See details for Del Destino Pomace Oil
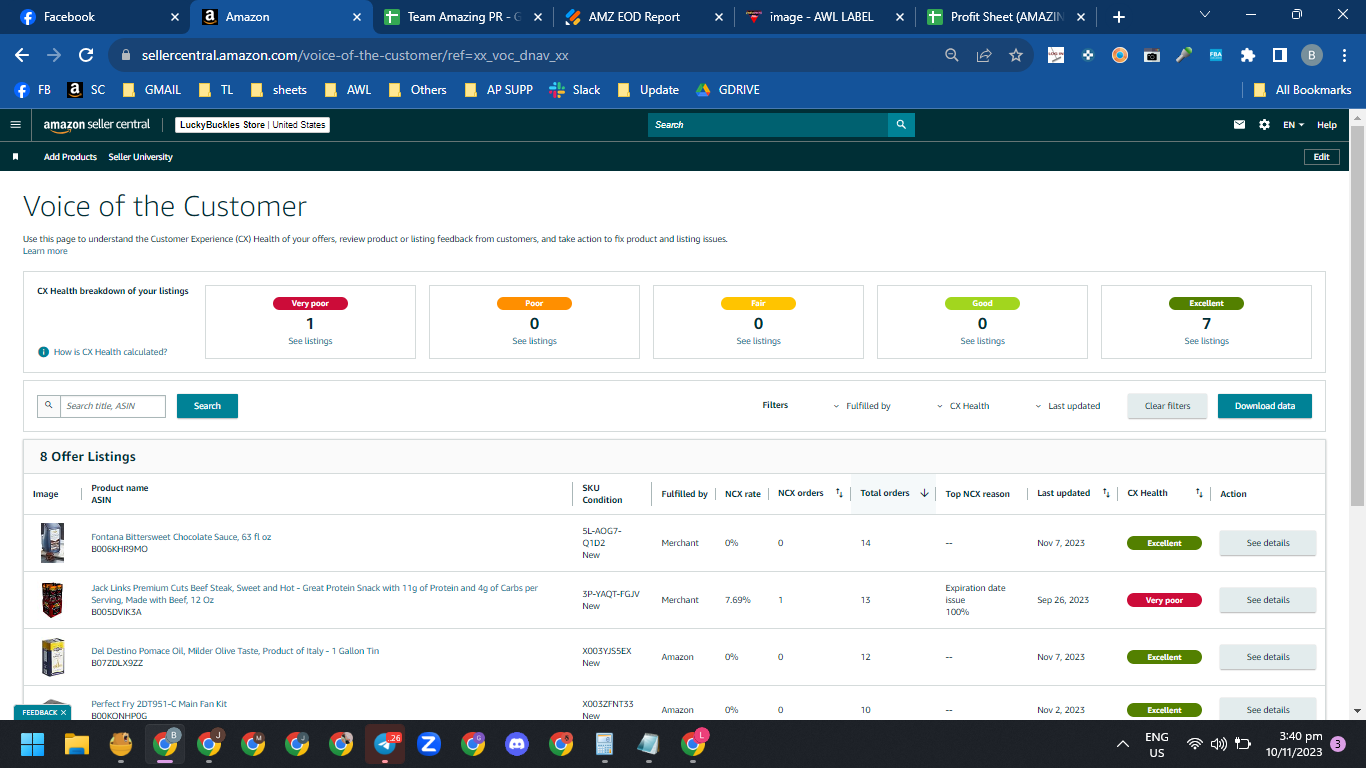Viewport: 1366px width, 768px height. click(x=1267, y=657)
